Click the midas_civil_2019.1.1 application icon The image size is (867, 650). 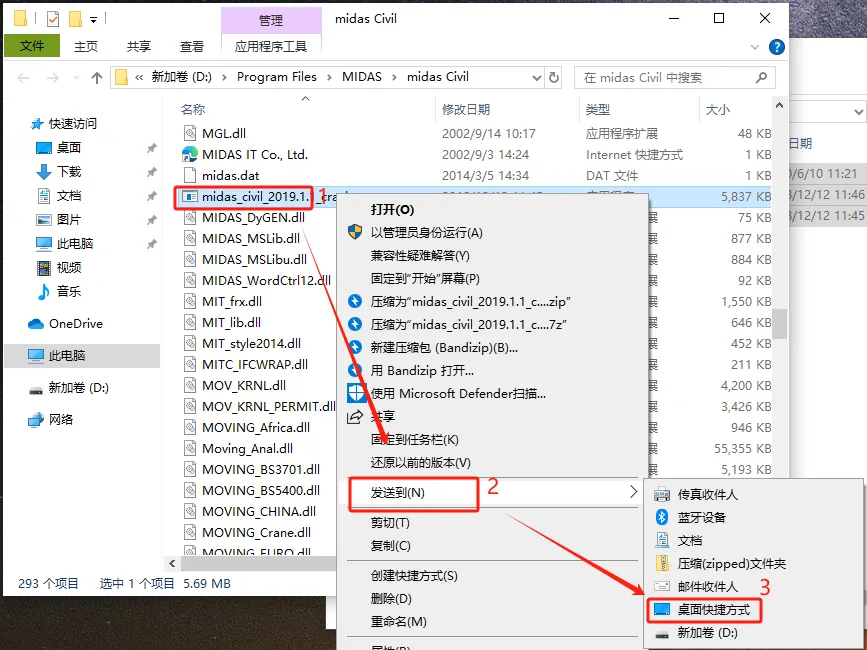coord(190,197)
